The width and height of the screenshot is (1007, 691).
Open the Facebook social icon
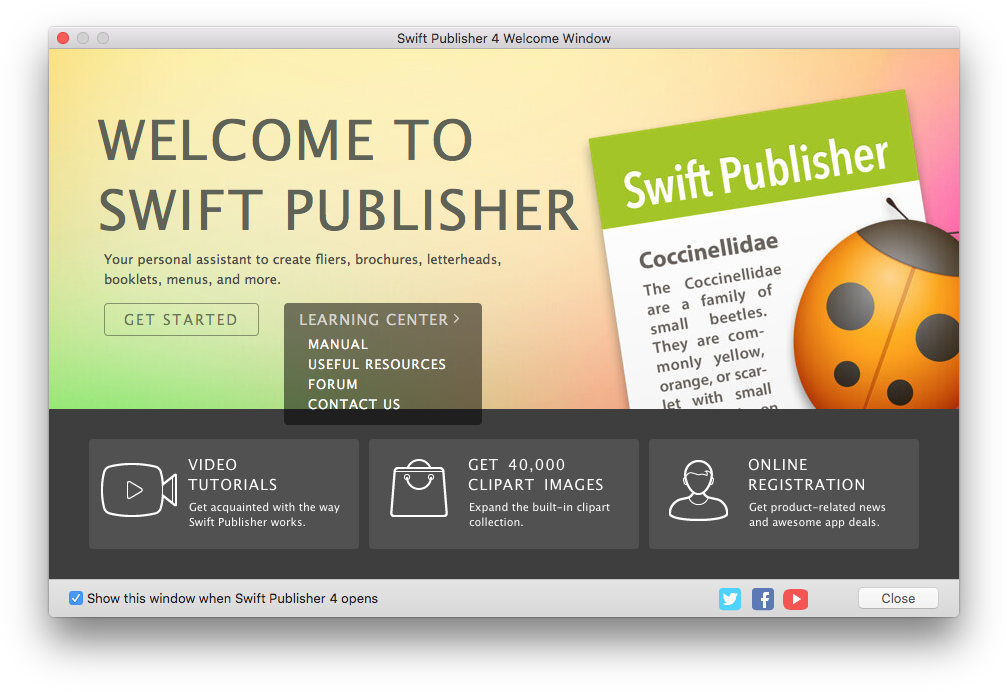coord(763,599)
